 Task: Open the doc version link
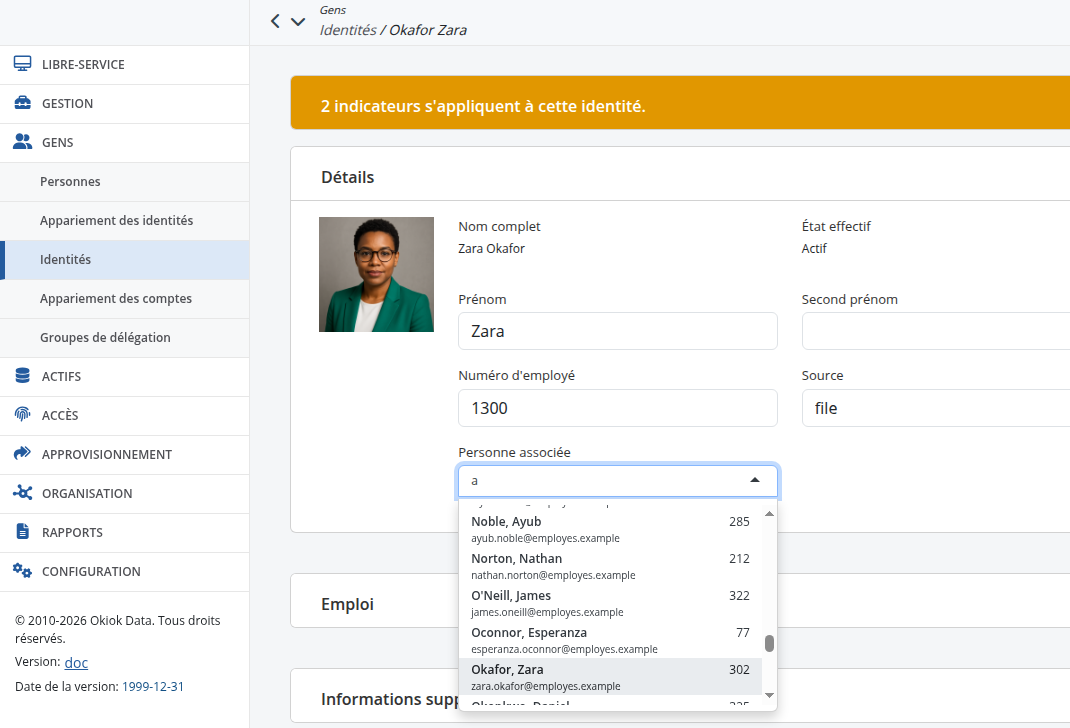(x=76, y=663)
